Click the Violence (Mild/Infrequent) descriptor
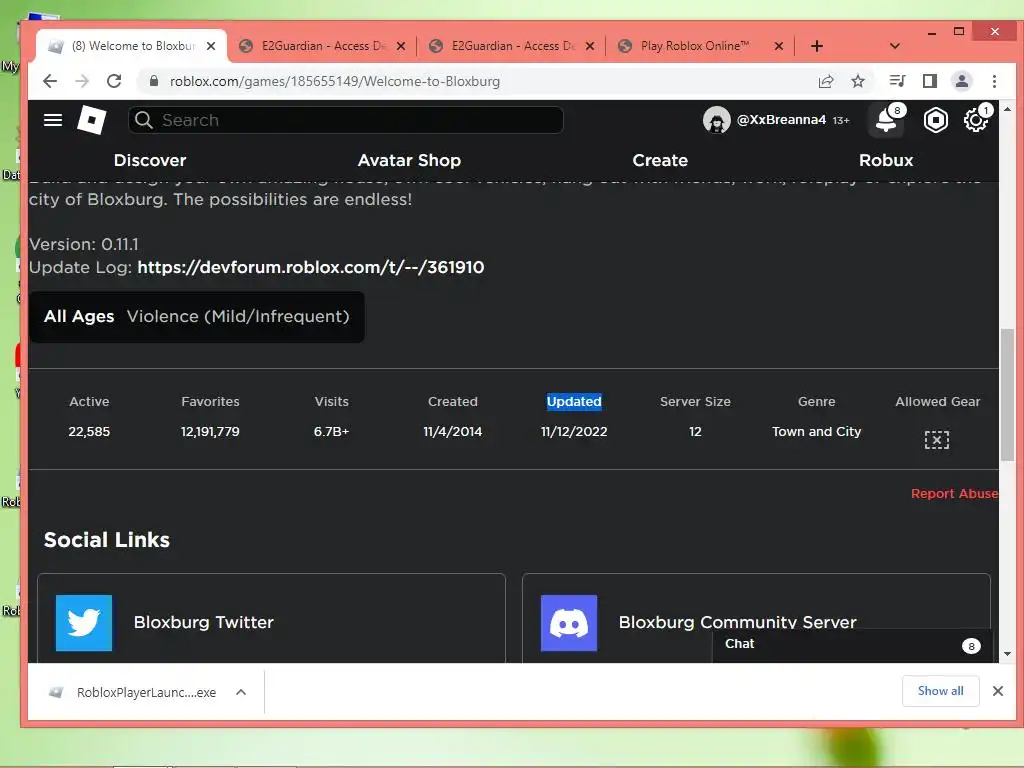 [238, 316]
